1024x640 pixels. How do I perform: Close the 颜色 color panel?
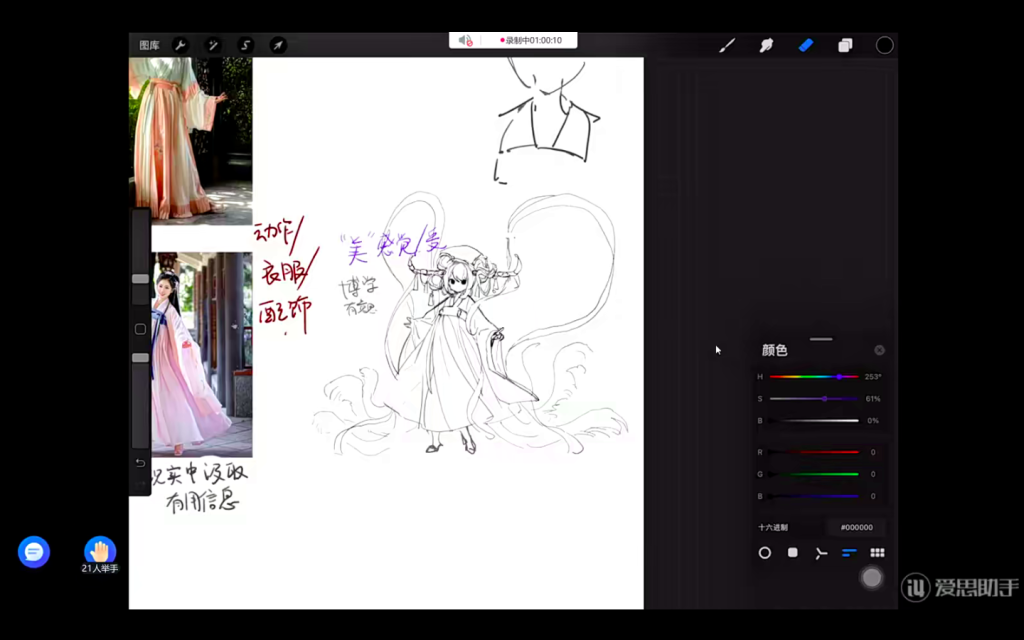(x=879, y=350)
